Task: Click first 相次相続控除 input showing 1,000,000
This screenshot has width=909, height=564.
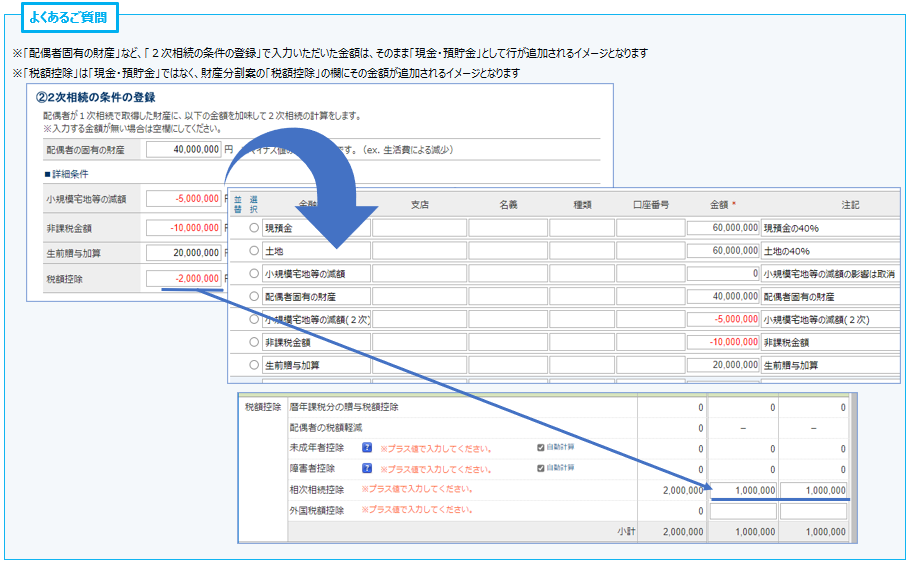Action: click(743, 490)
